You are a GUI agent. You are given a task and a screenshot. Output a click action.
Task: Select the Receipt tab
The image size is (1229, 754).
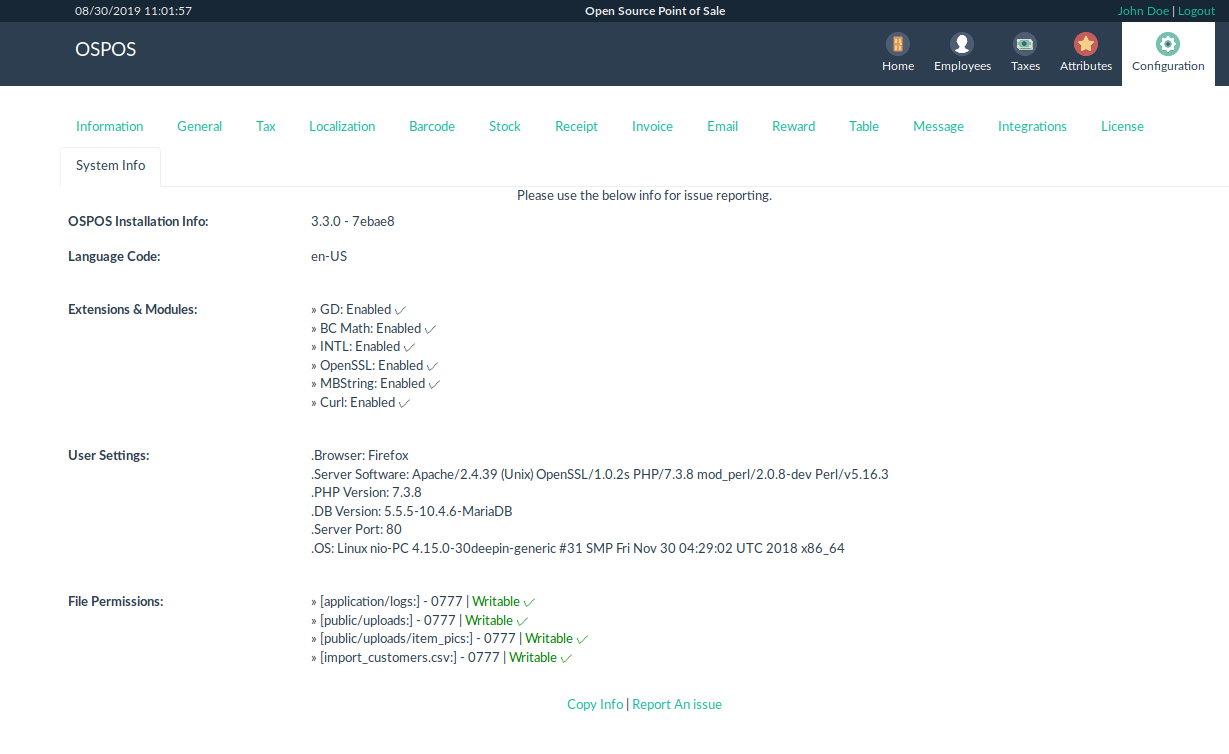point(576,126)
